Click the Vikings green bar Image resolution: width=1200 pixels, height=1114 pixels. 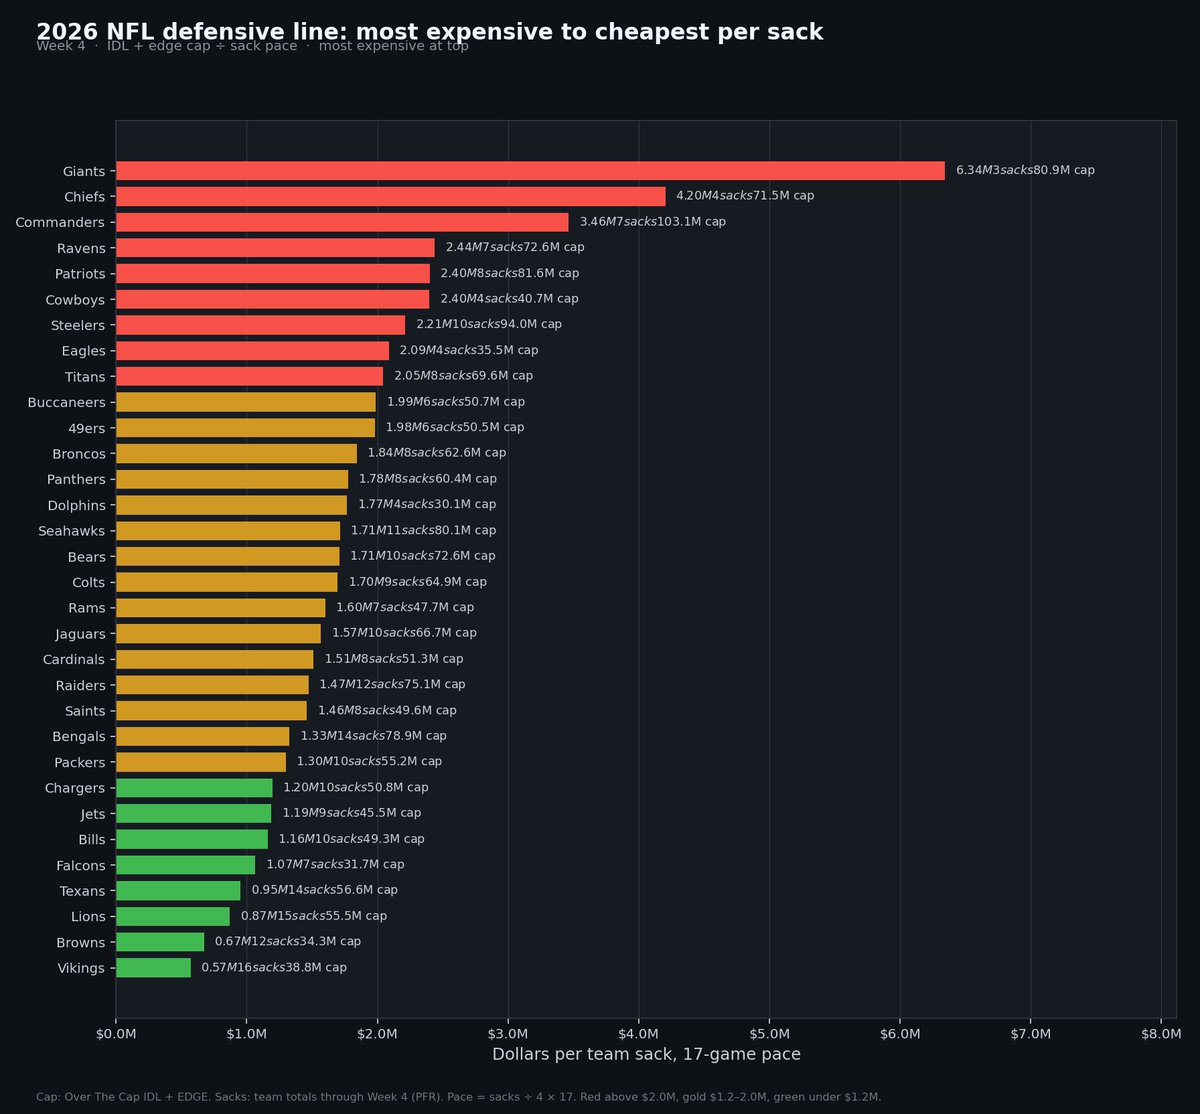pyautogui.click(x=153, y=968)
